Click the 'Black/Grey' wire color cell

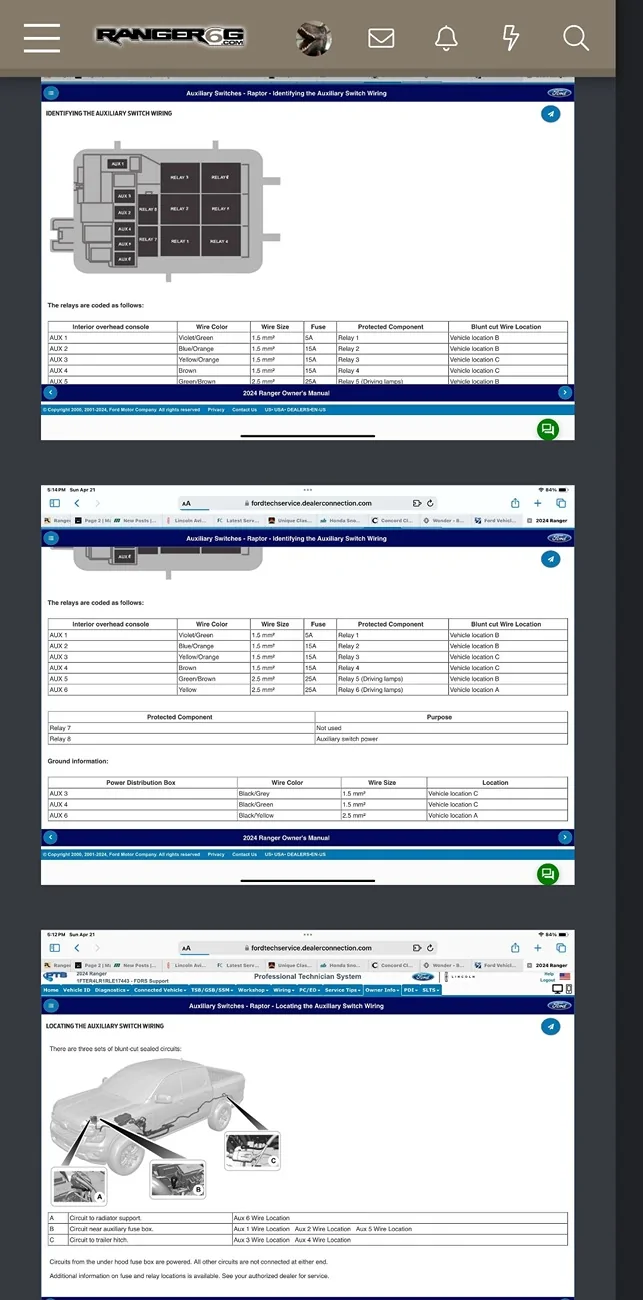[x=288, y=794]
